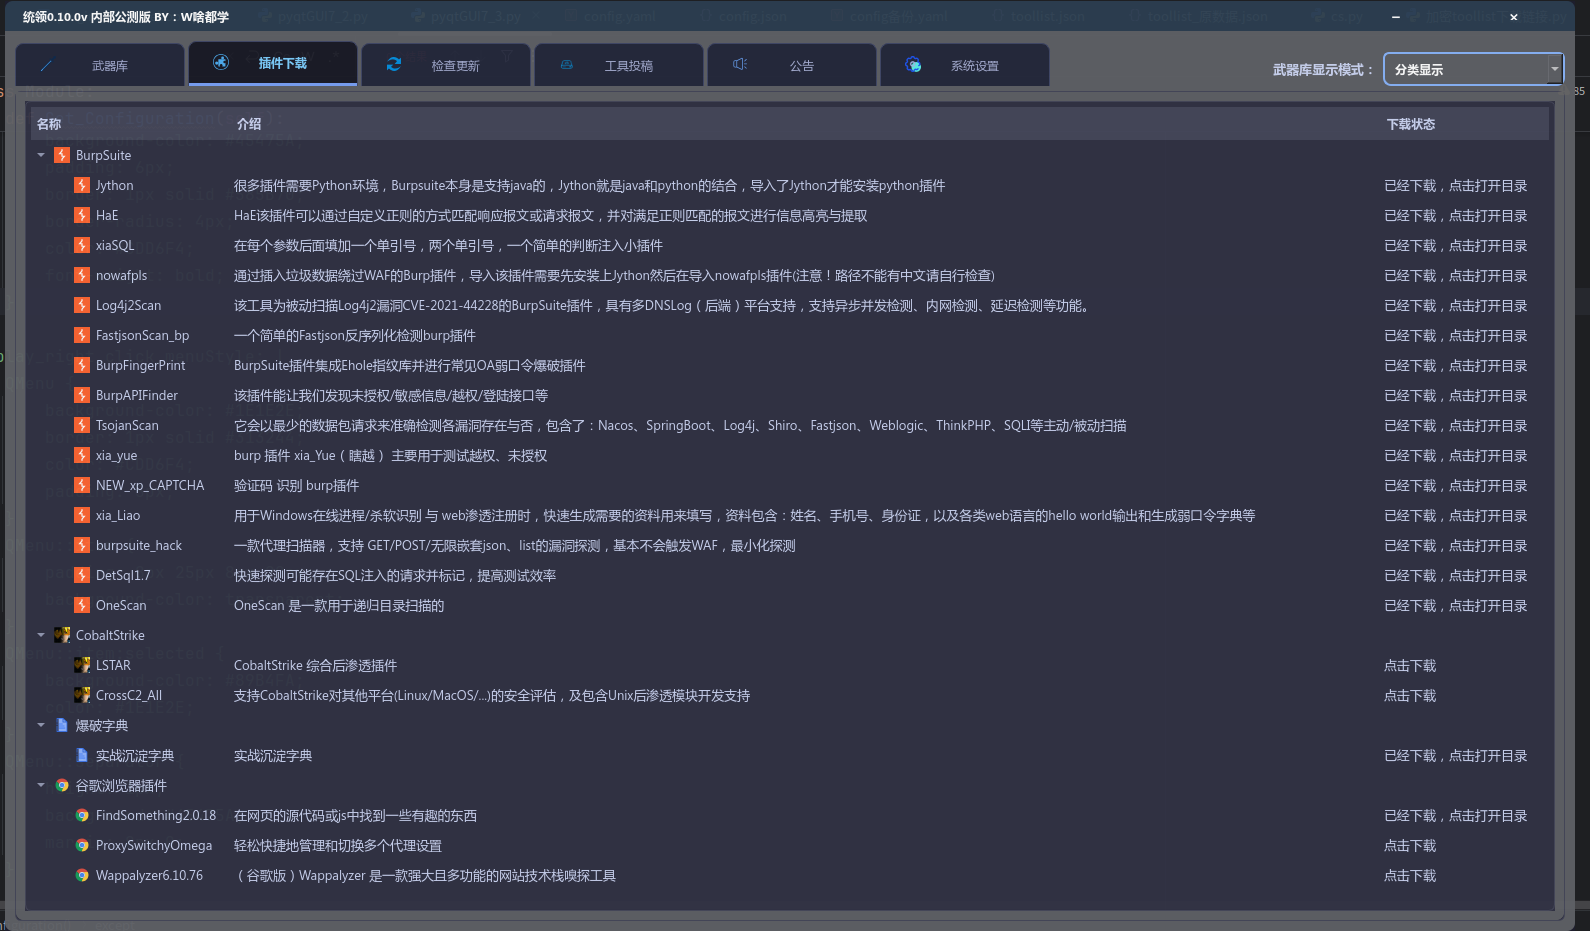Click the speaker icon on 公告 tab
1590x931 pixels.
pos(740,64)
